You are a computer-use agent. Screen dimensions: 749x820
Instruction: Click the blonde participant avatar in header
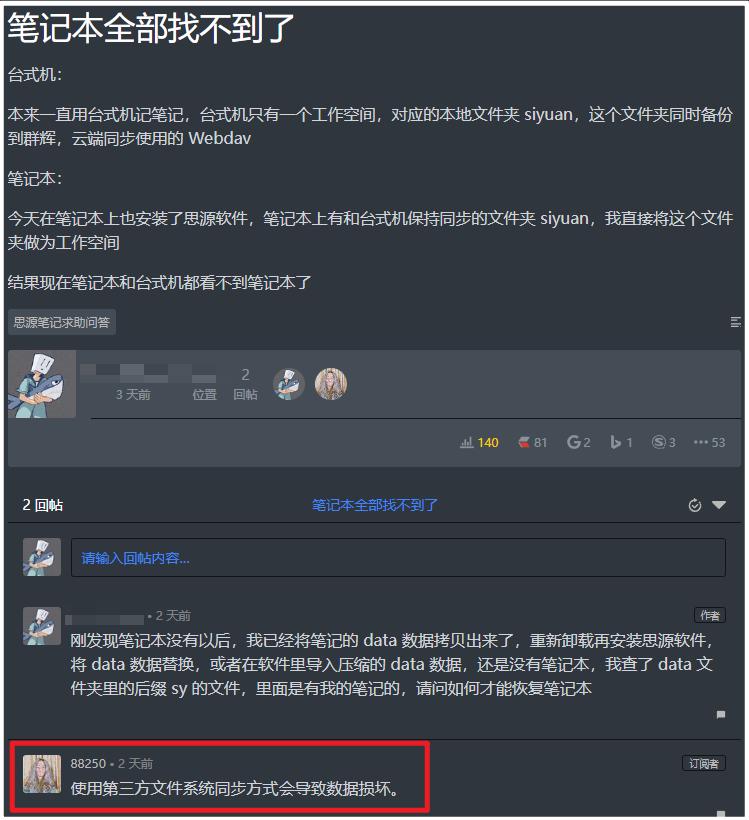click(x=331, y=384)
